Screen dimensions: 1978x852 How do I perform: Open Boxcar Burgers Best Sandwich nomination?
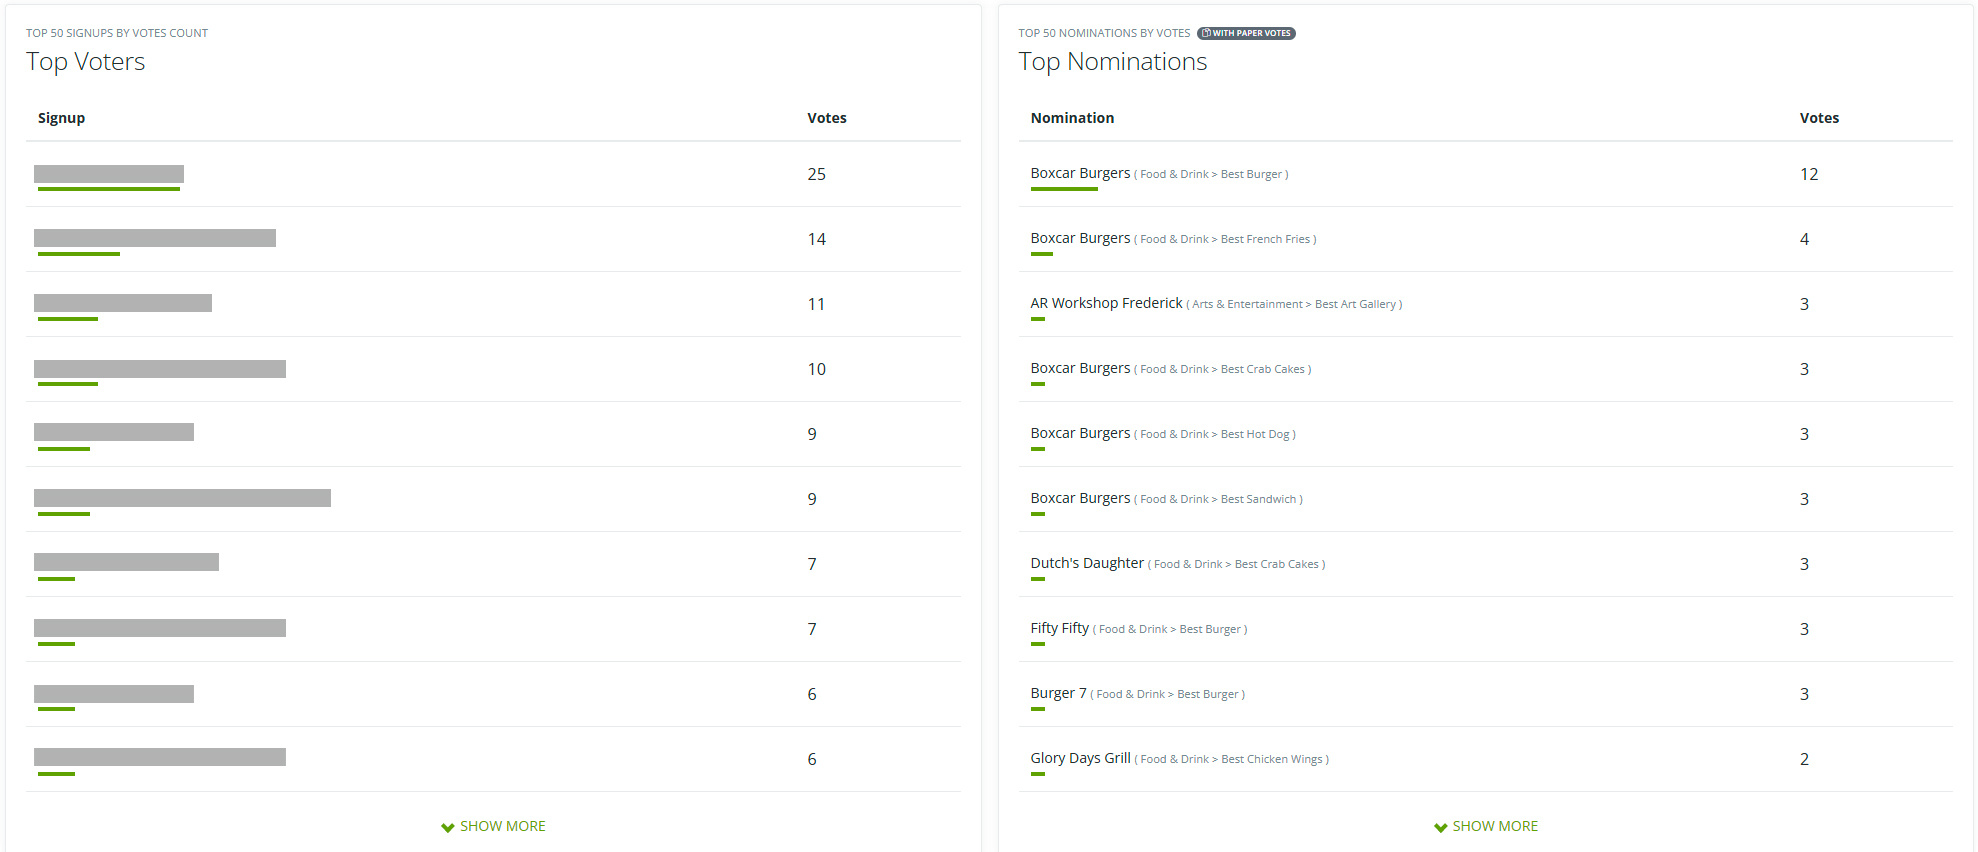click(1080, 498)
